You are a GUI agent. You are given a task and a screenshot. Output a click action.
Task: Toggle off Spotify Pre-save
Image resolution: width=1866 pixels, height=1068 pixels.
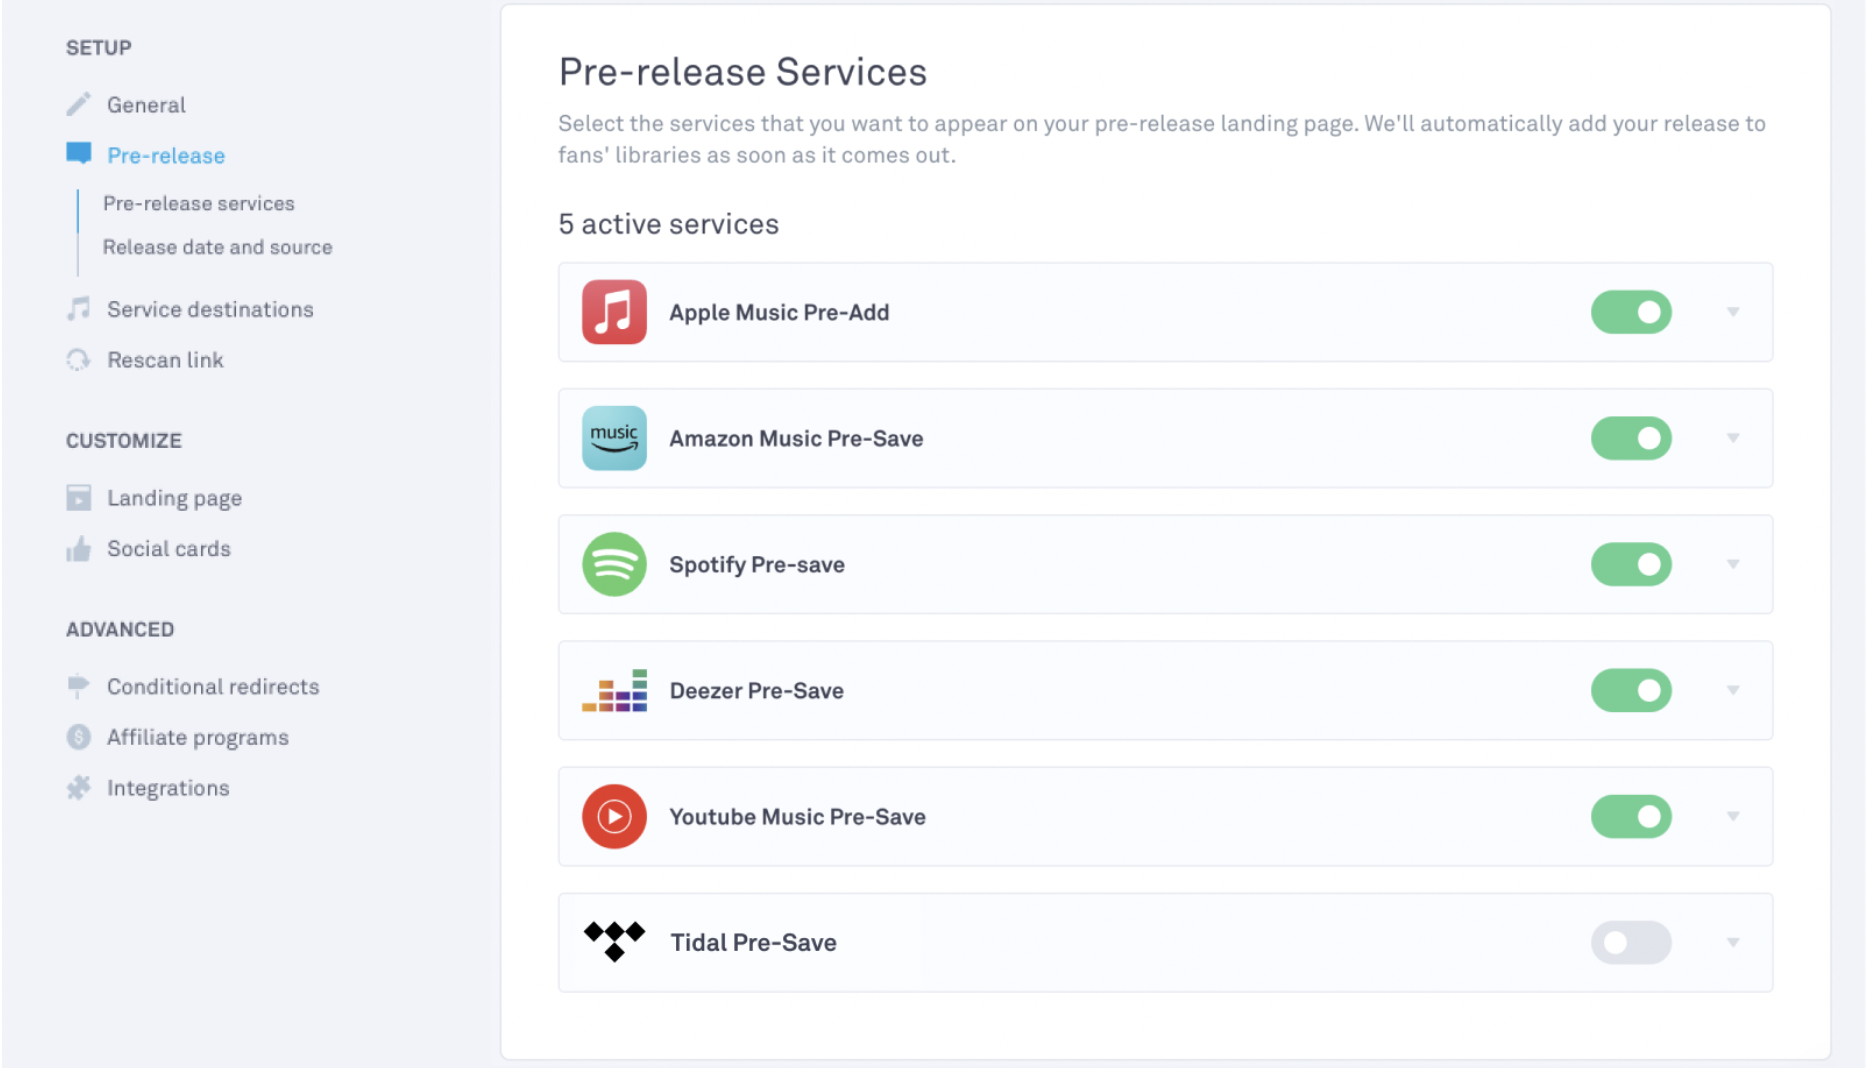click(1631, 564)
